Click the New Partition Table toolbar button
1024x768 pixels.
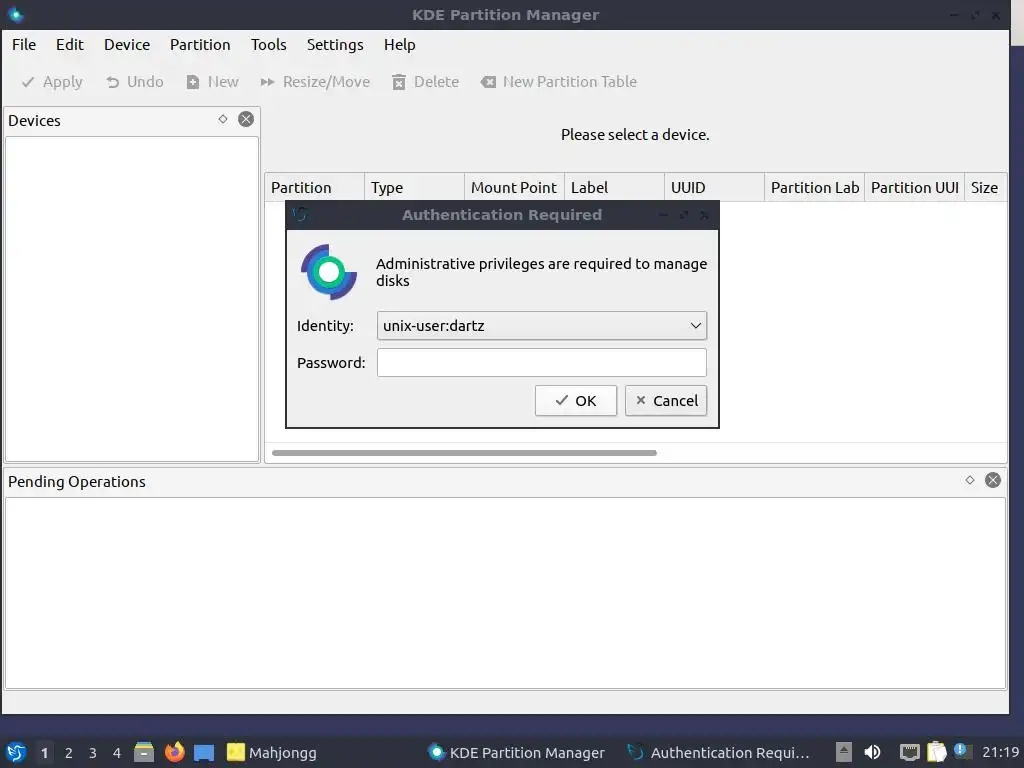tap(559, 82)
